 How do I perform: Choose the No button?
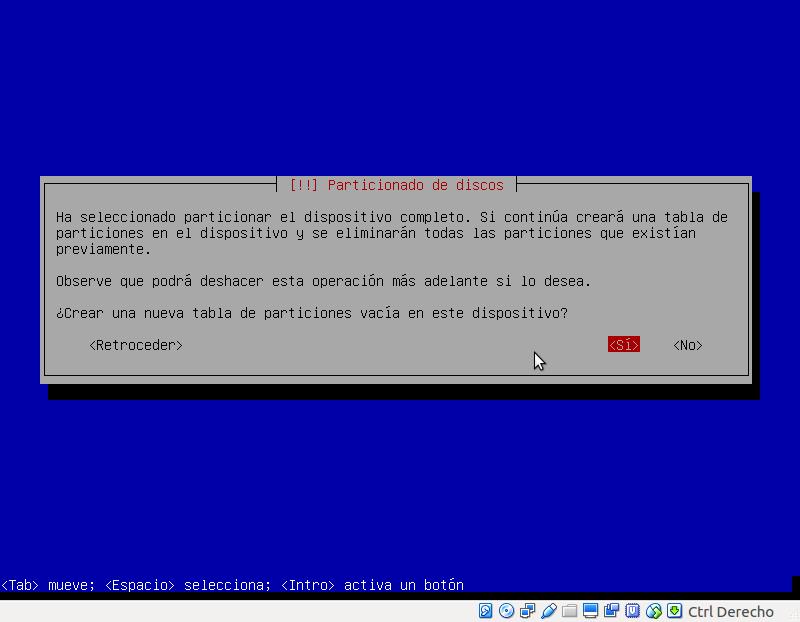688,345
